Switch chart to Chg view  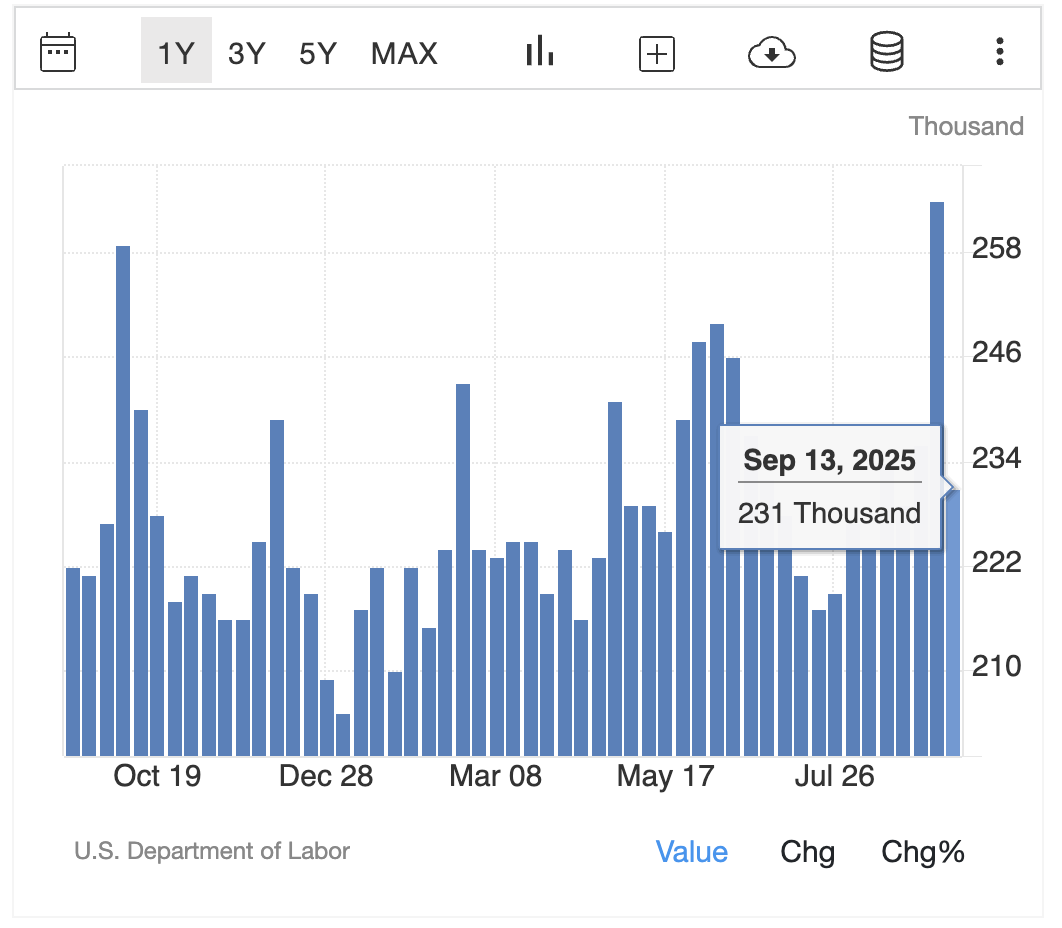pyautogui.click(x=807, y=852)
